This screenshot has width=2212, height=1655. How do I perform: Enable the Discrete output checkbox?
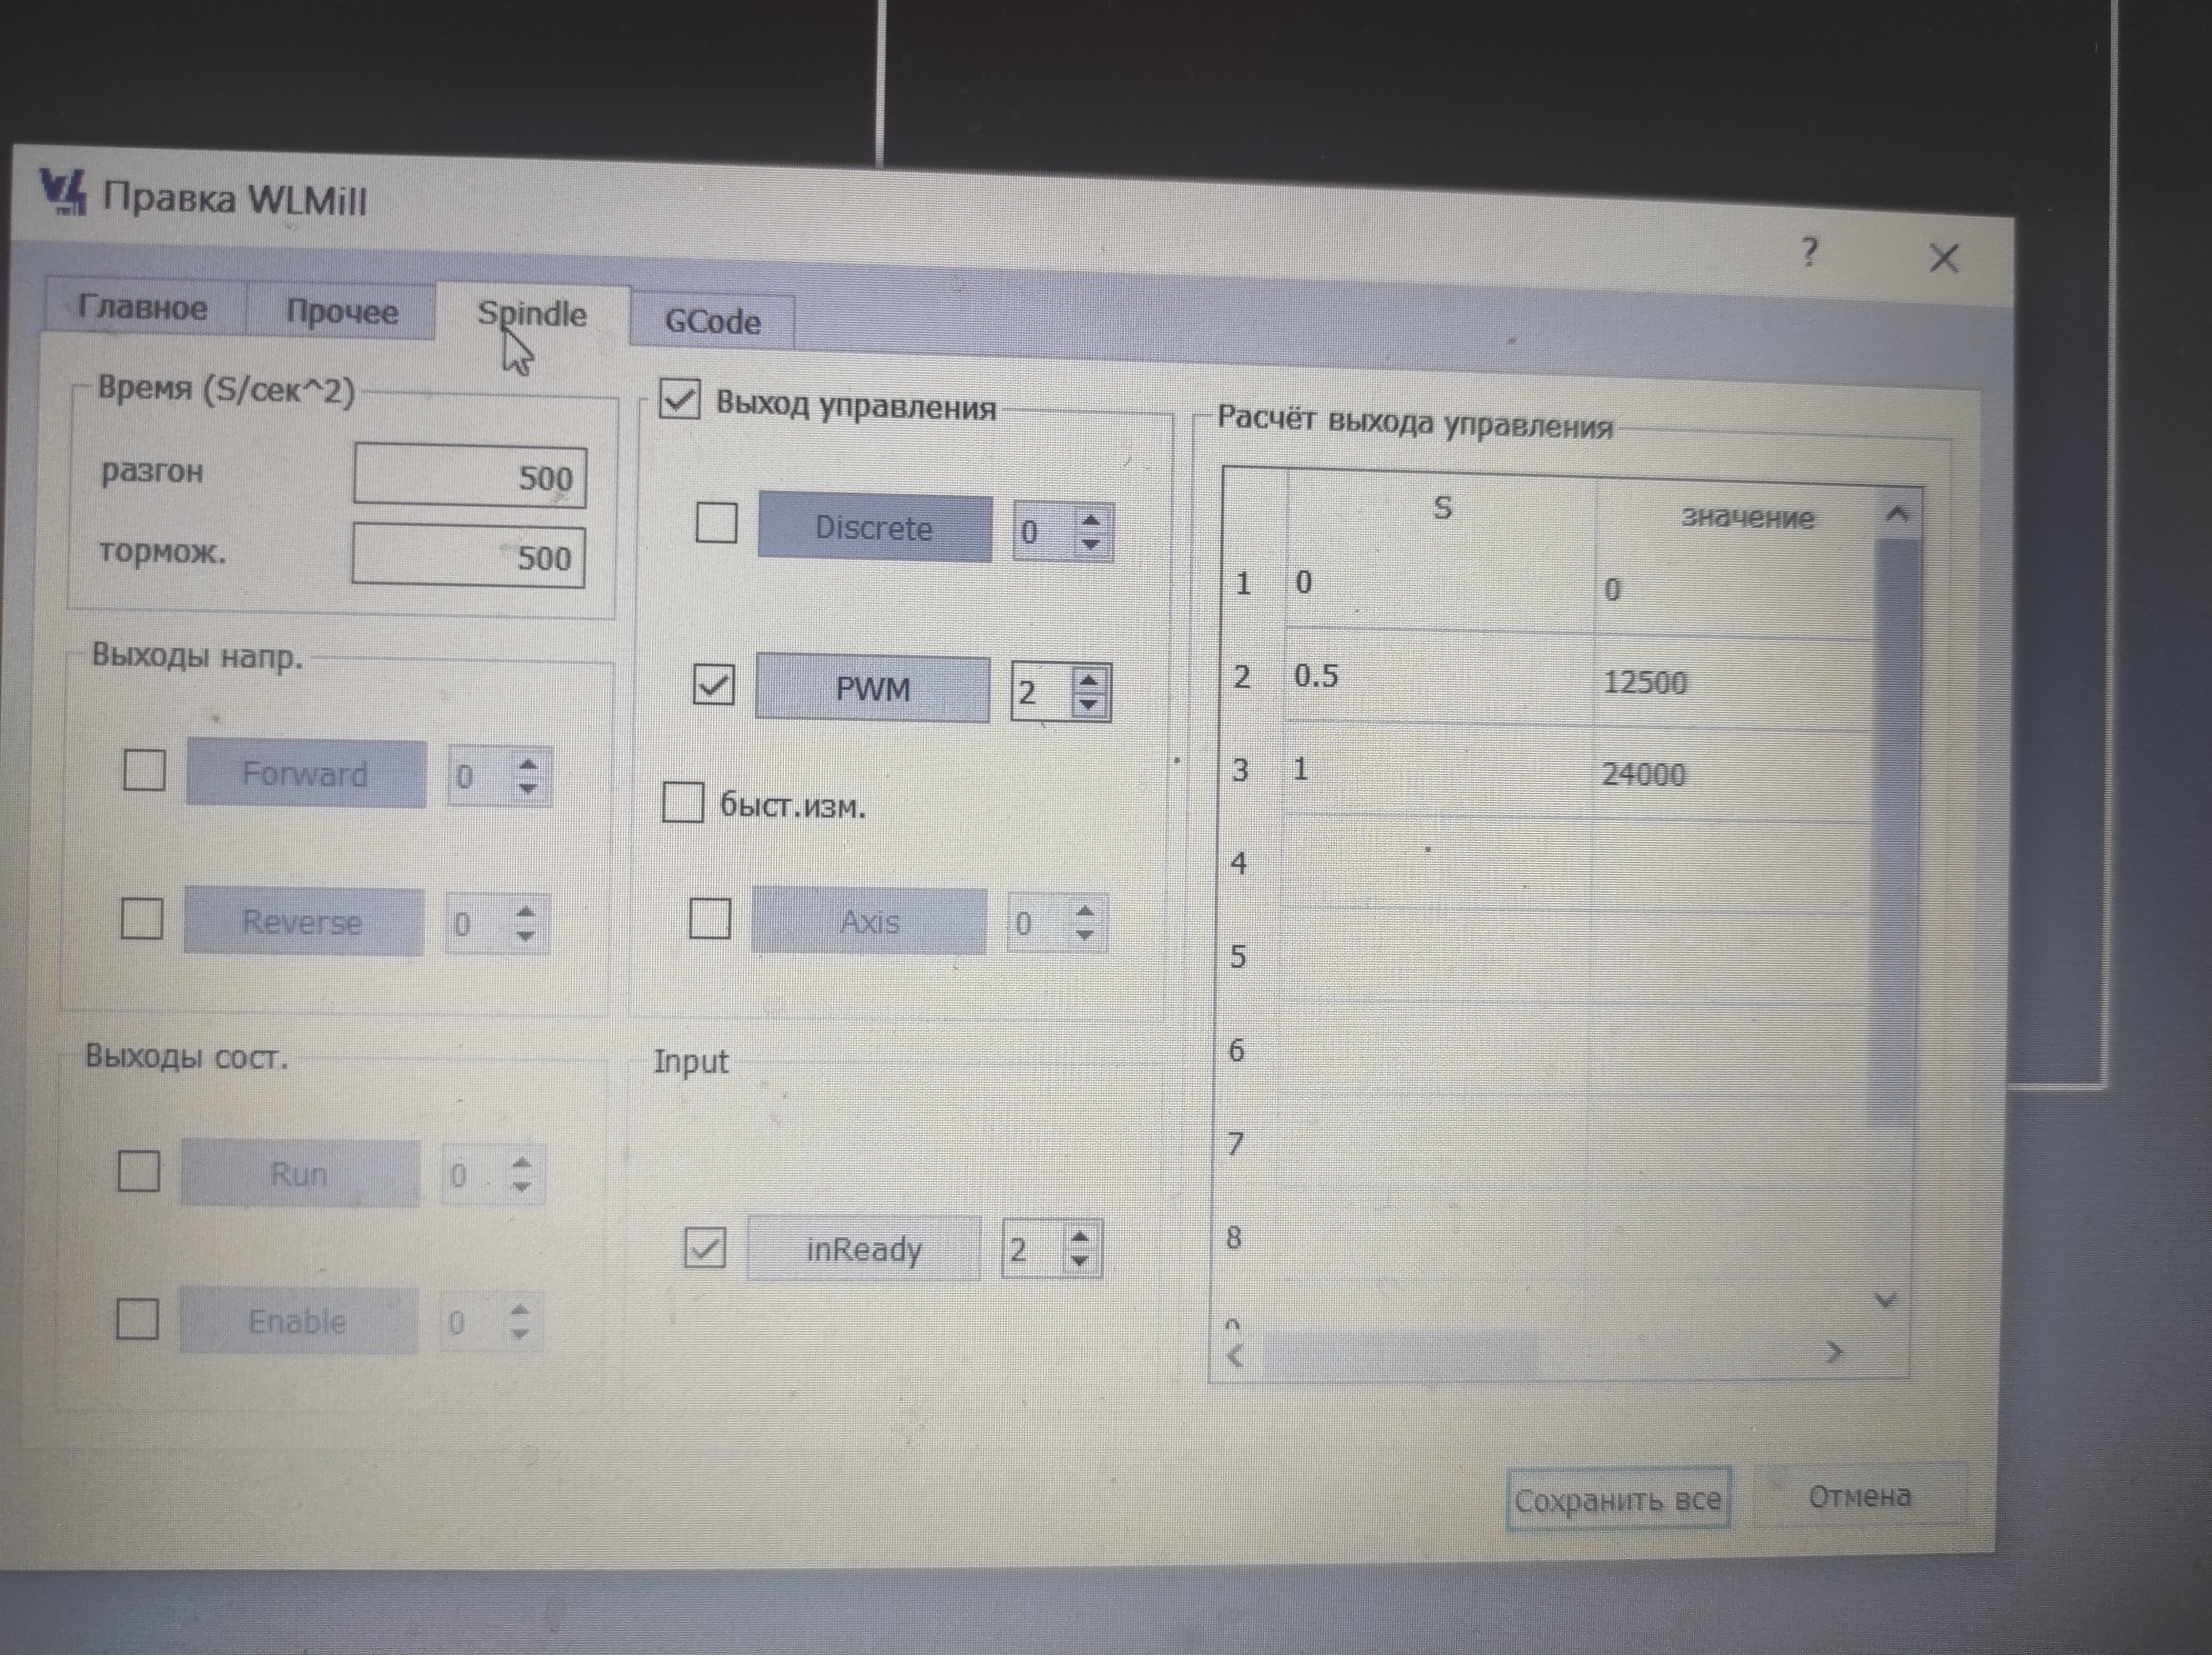point(716,523)
